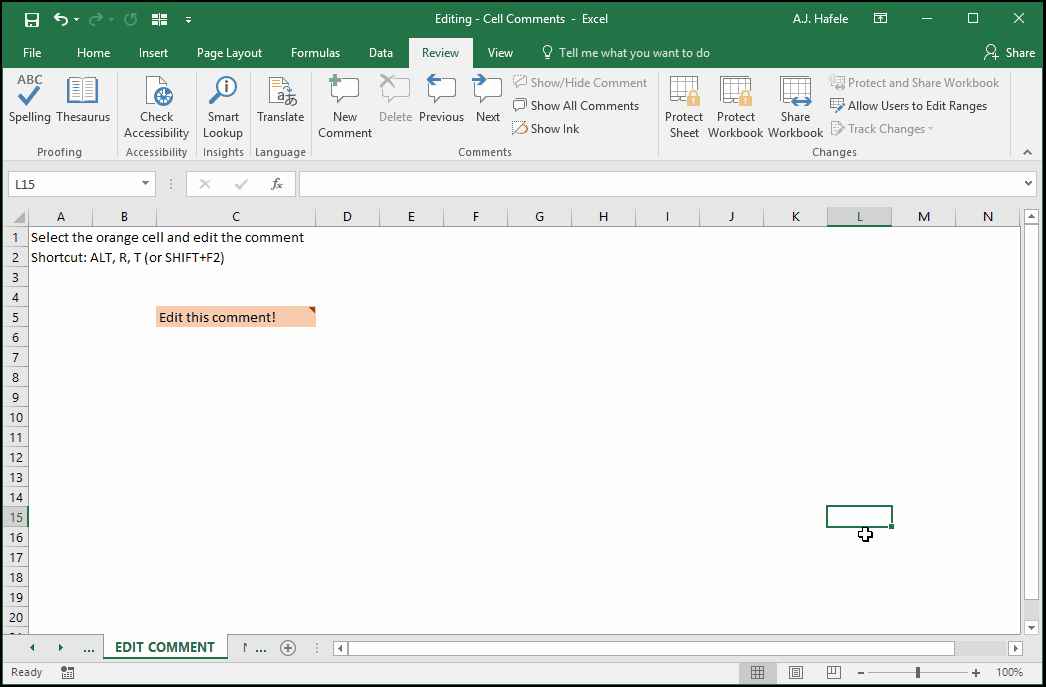Click the Repeat circular arrow icon
1046x687 pixels.
[131, 19]
